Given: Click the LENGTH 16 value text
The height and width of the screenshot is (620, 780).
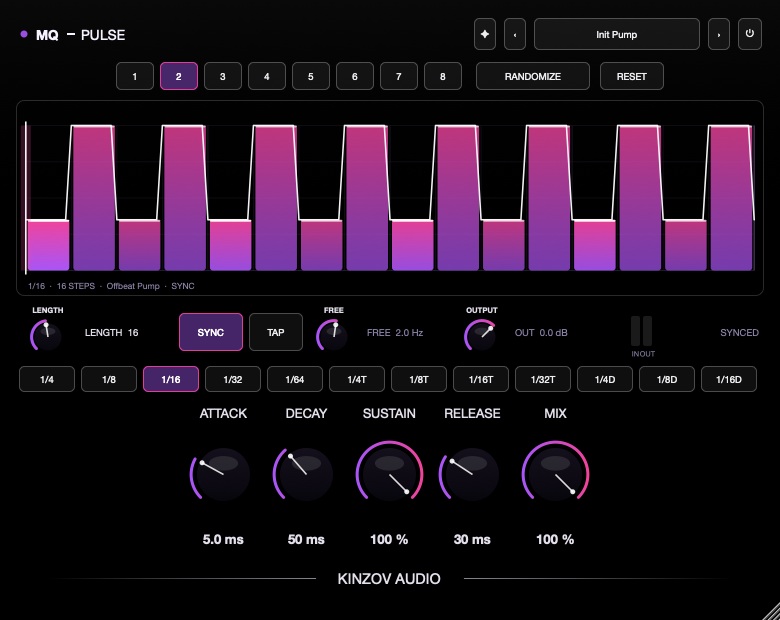Looking at the screenshot, I should 111,332.
